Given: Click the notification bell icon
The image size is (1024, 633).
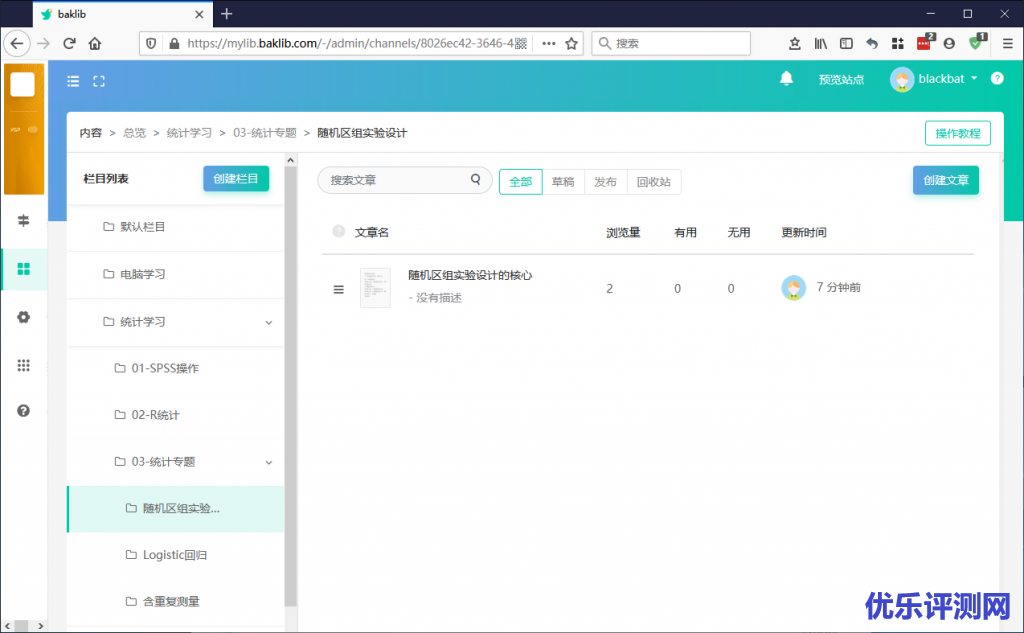Looking at the screenshot, I should pyautogui.click(x=786, y=79).
